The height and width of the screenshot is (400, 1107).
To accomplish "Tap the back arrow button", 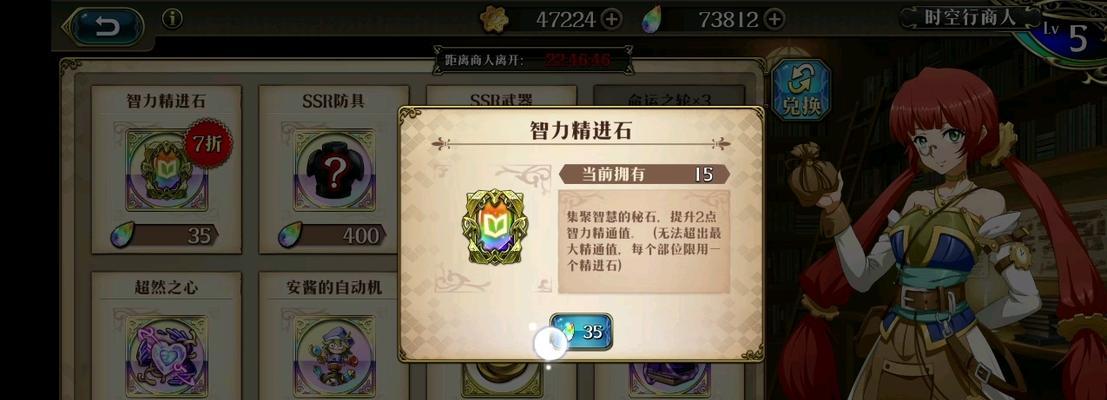I will click(107, 27).
